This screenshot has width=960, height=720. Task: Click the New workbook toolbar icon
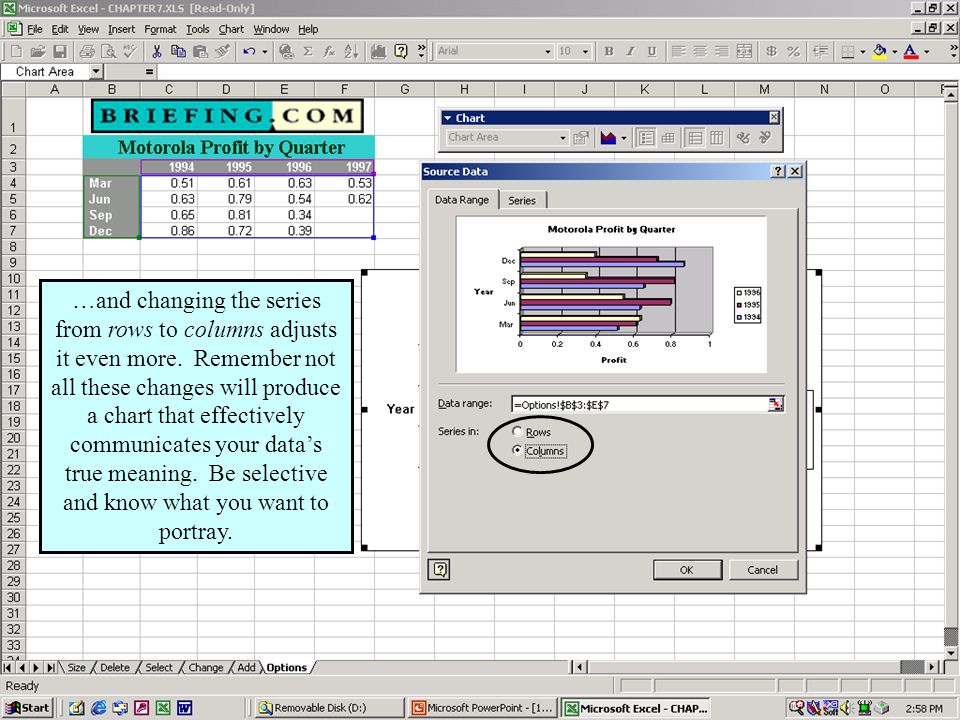pyautogui.click(x=17, y=51)
